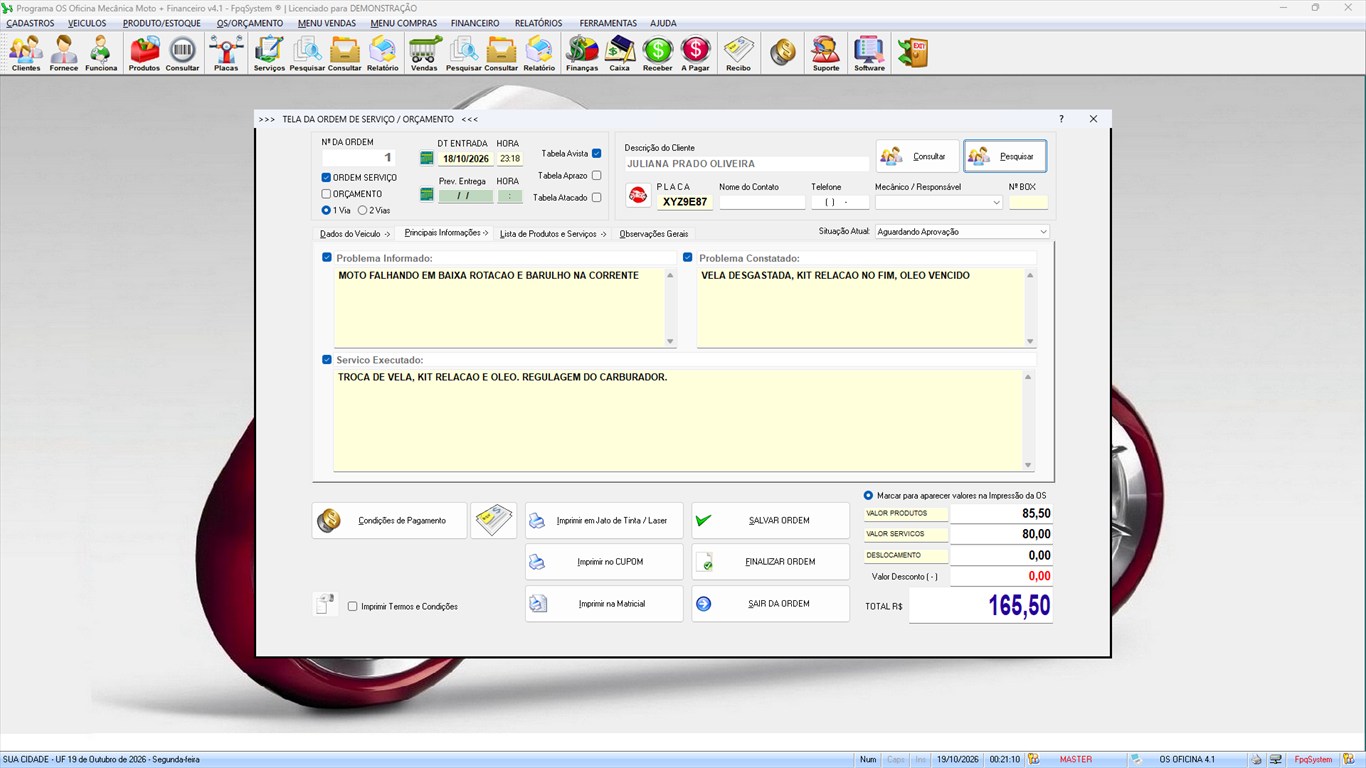Open the Fornece suppliers icon
This screenshot has height=768, width=1366.
[64, 53]
